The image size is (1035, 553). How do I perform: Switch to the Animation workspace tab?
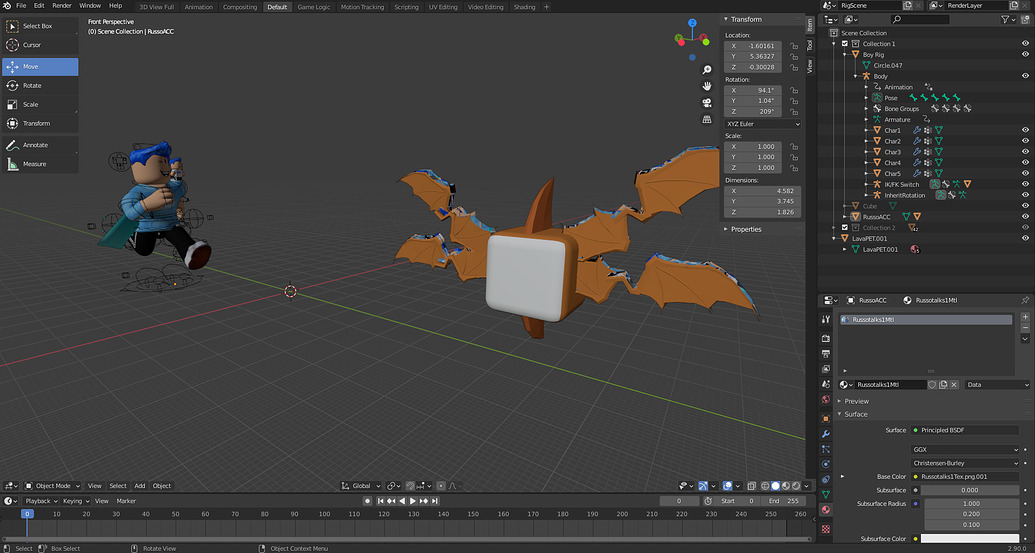(x=199, y=7)
